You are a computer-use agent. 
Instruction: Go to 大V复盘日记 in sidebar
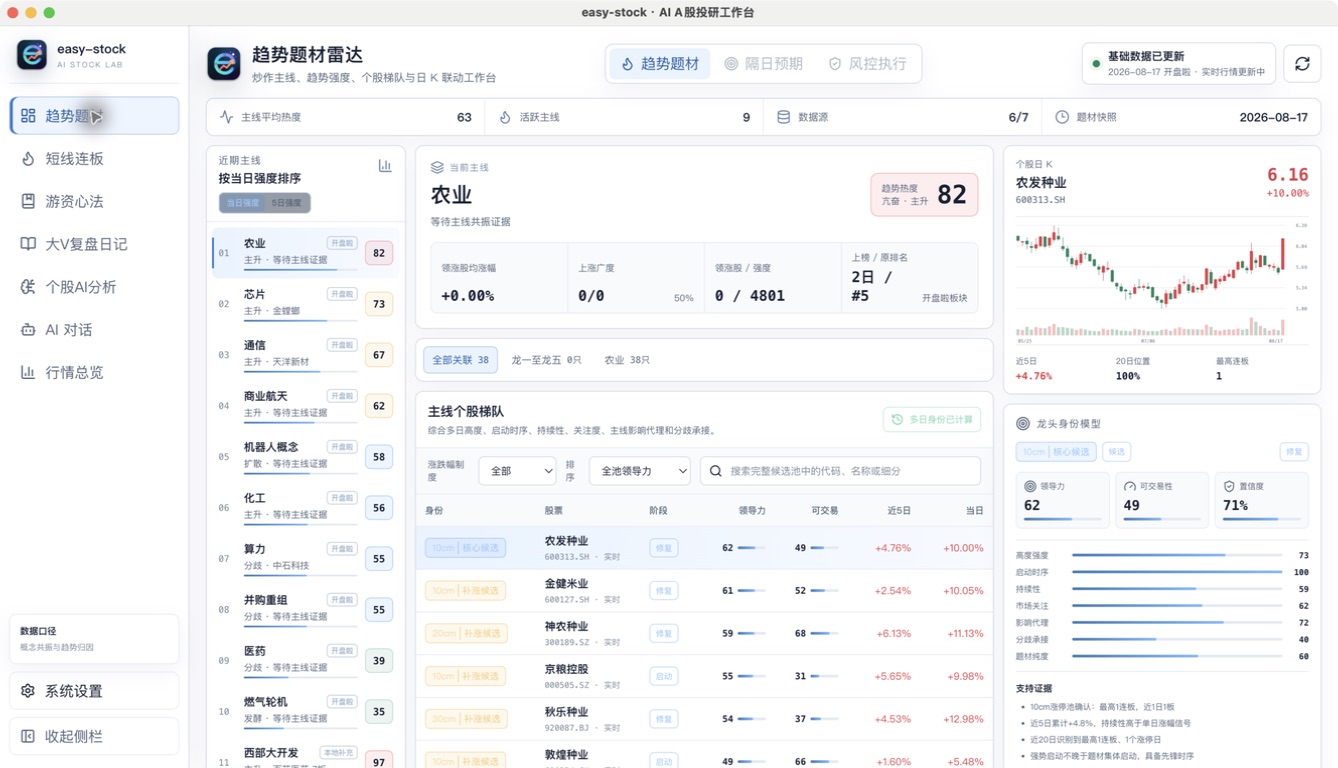pos(94,244)
